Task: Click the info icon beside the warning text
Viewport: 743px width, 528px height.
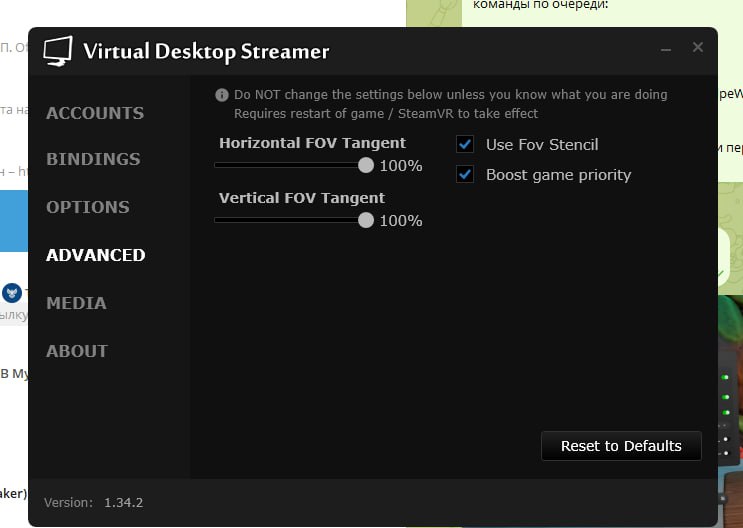Action: pyautogui.click(x=222, y=95)
